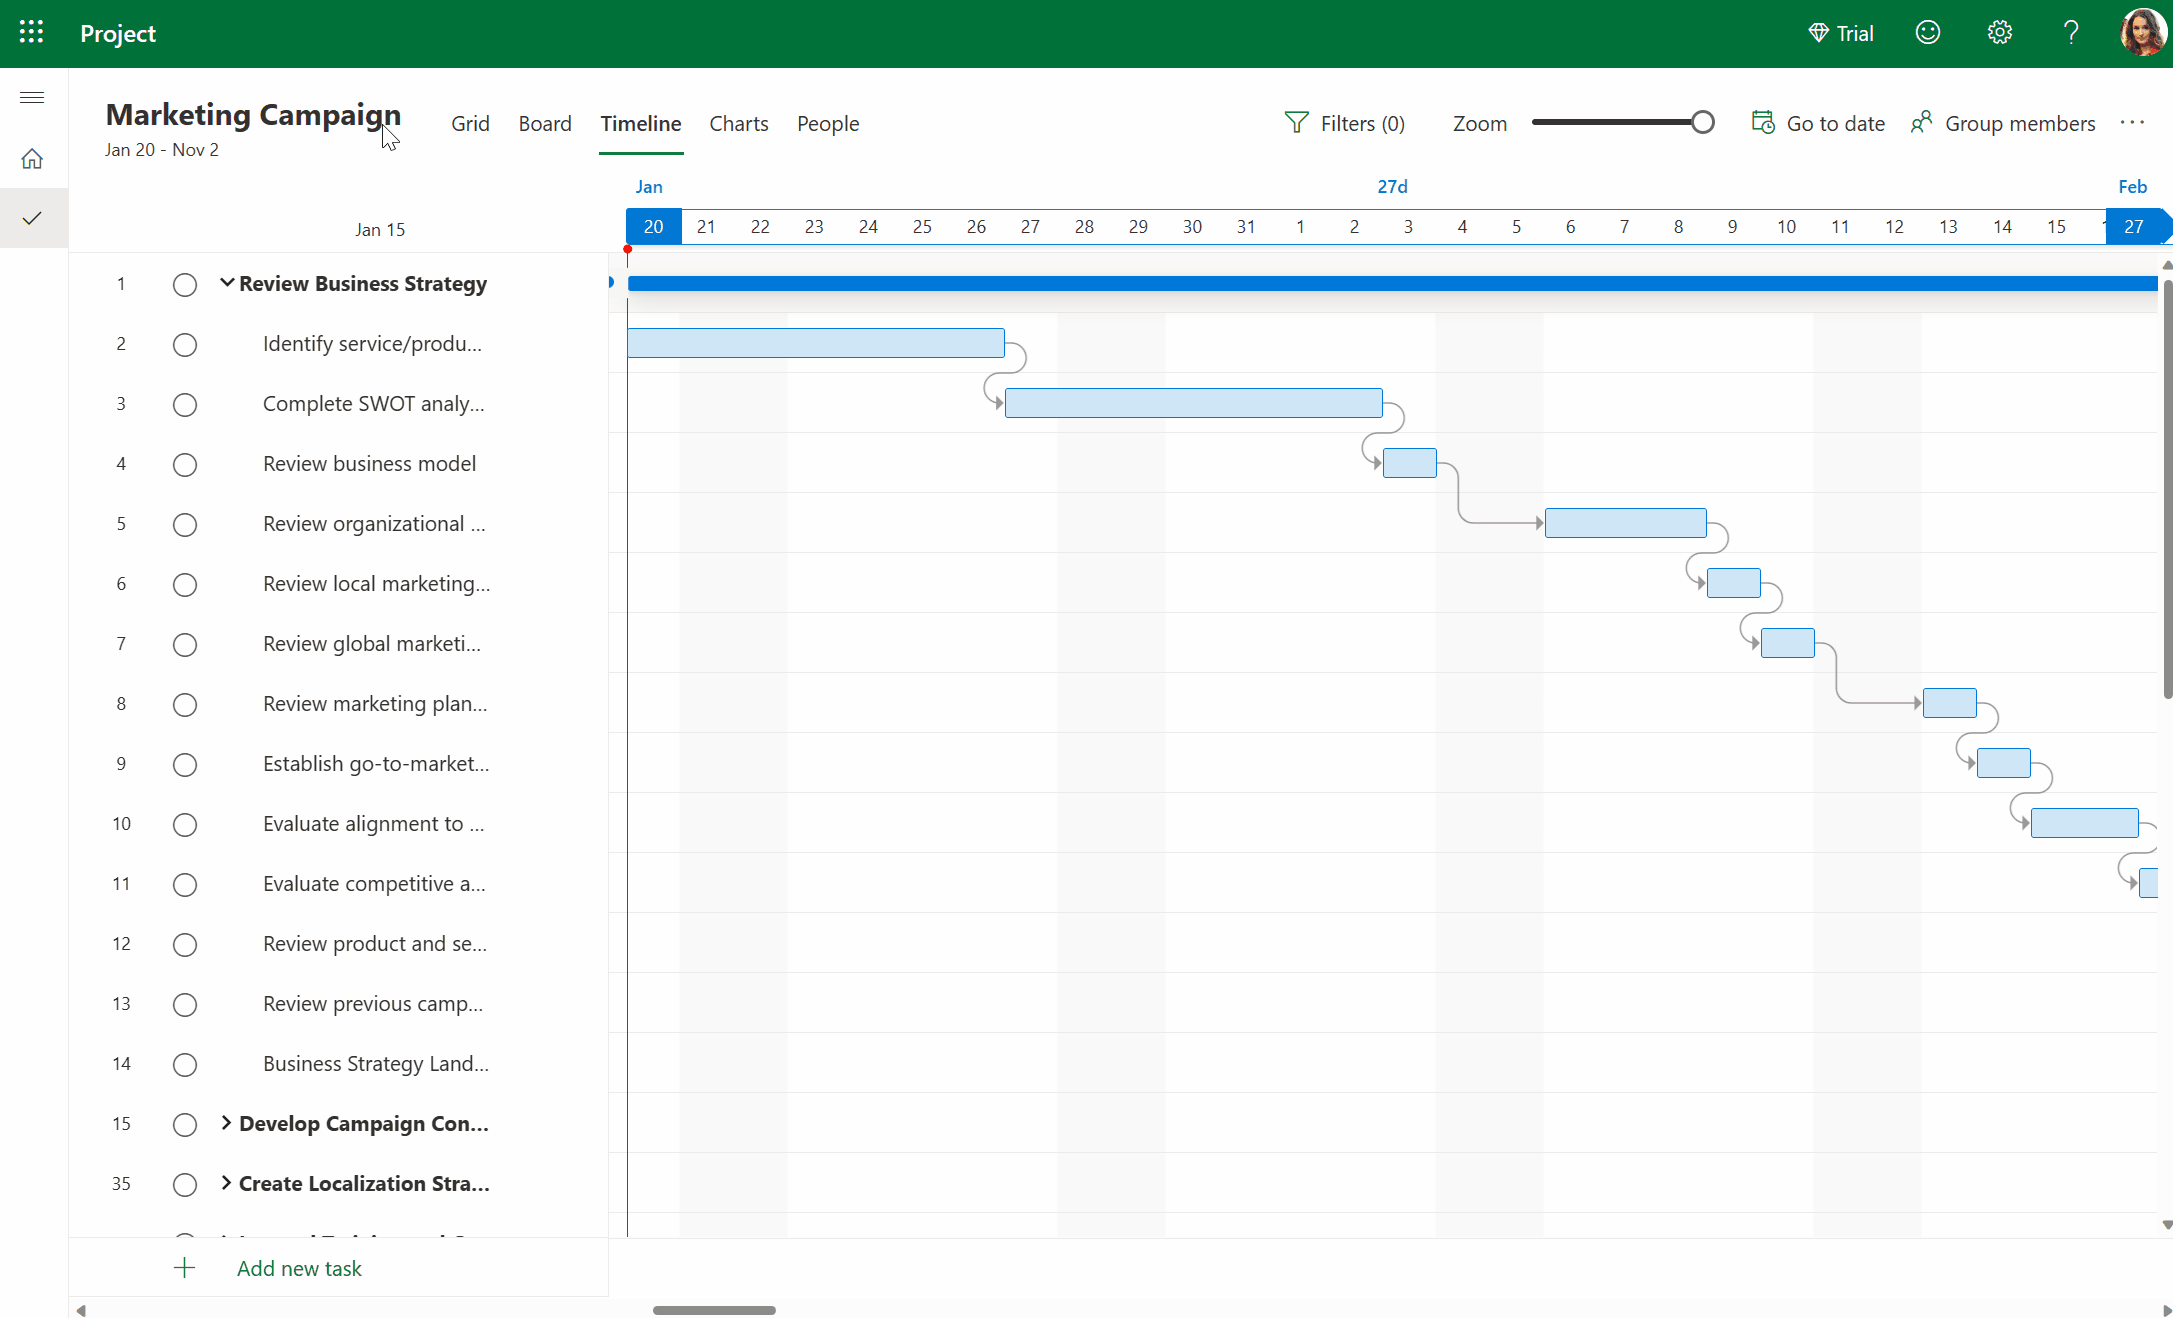Open Go to date calendar tool
The image size is (2173, 1318).
click(1764, 122)
